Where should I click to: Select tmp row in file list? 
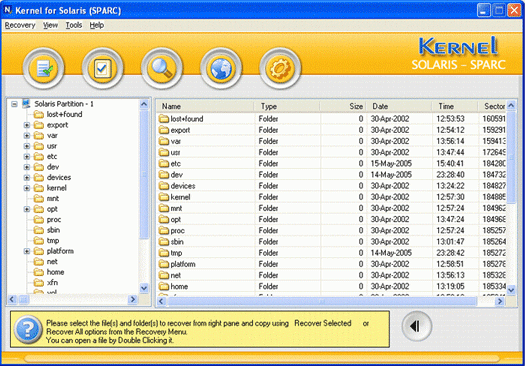[x=331, y=253]
